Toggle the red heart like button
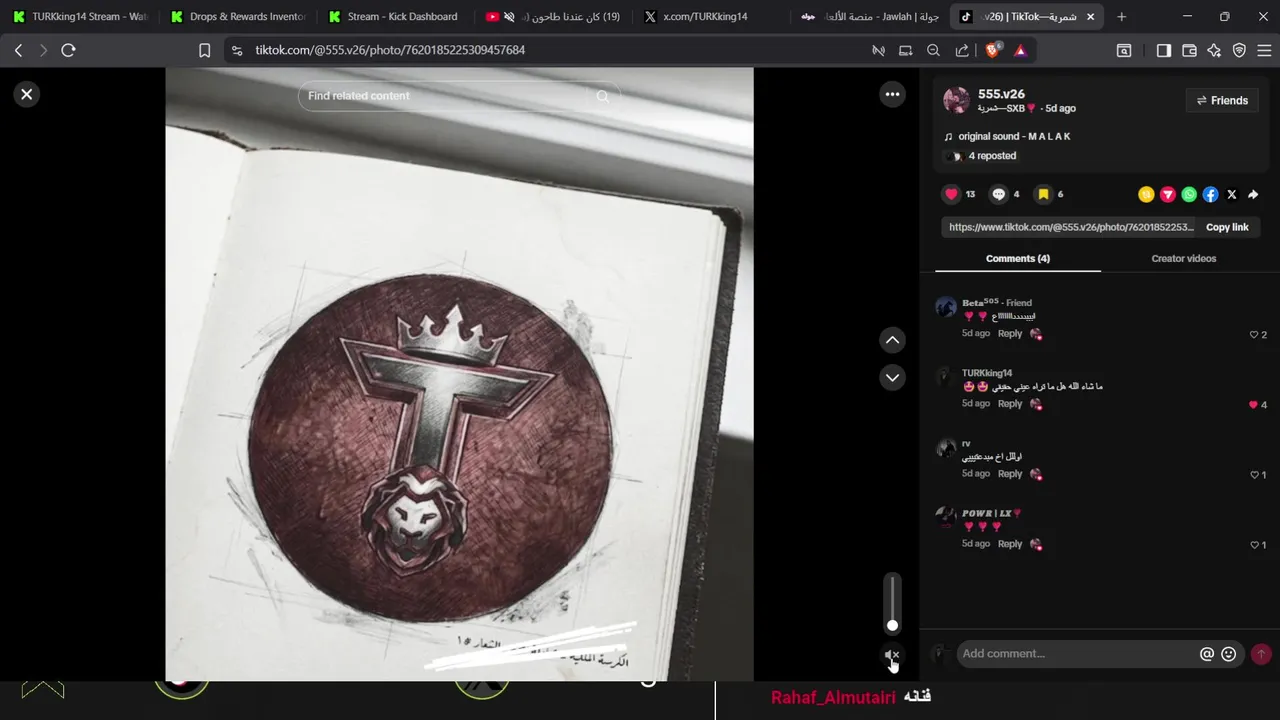 point(951,194)
